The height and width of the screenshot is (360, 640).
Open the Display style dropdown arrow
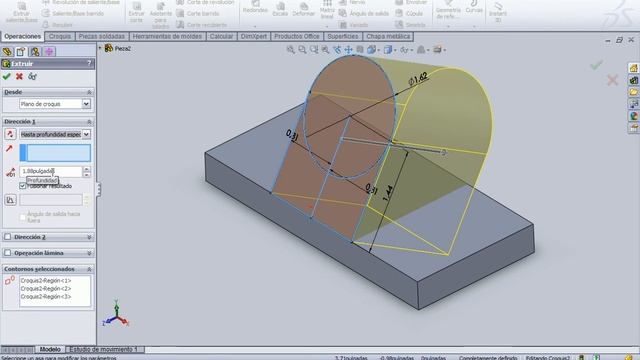(394, 50)
